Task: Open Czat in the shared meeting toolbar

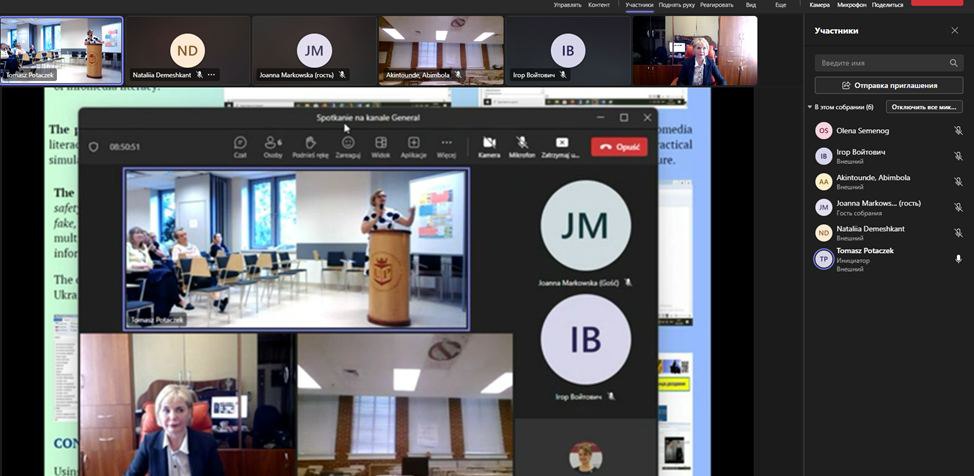Action: 240,146
